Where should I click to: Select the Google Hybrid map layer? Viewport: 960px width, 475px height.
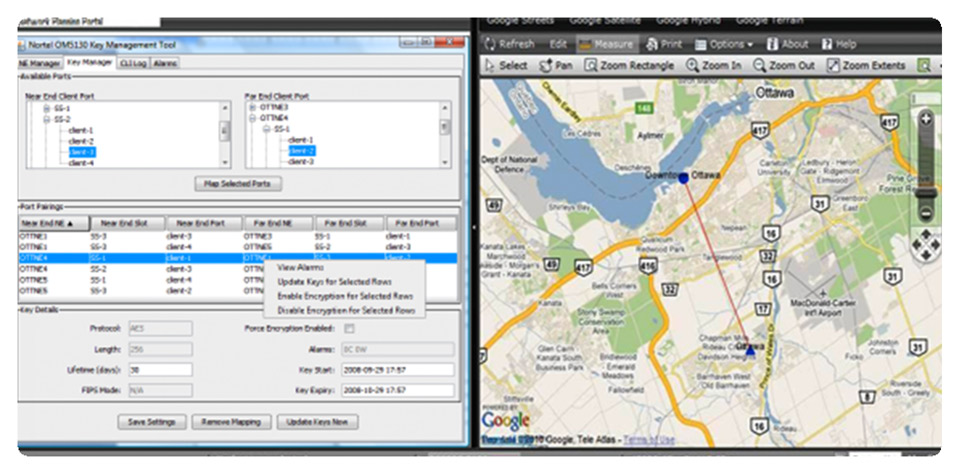coord(688,21)
